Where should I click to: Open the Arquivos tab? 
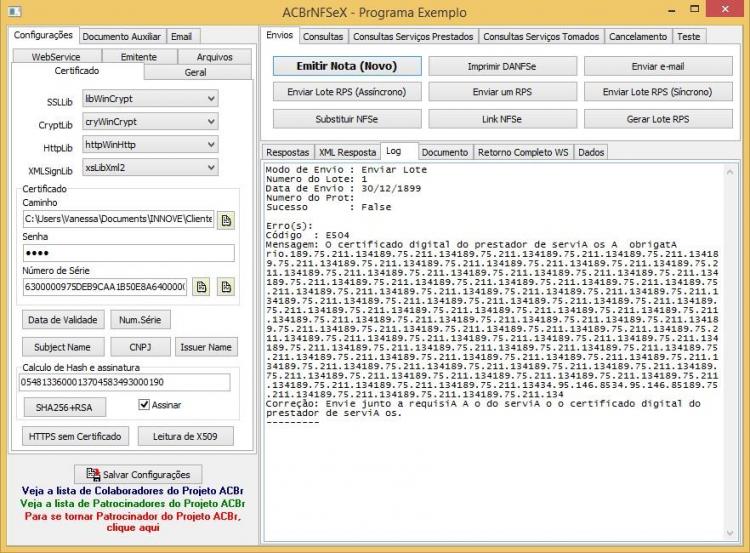(x=214, y=56)
